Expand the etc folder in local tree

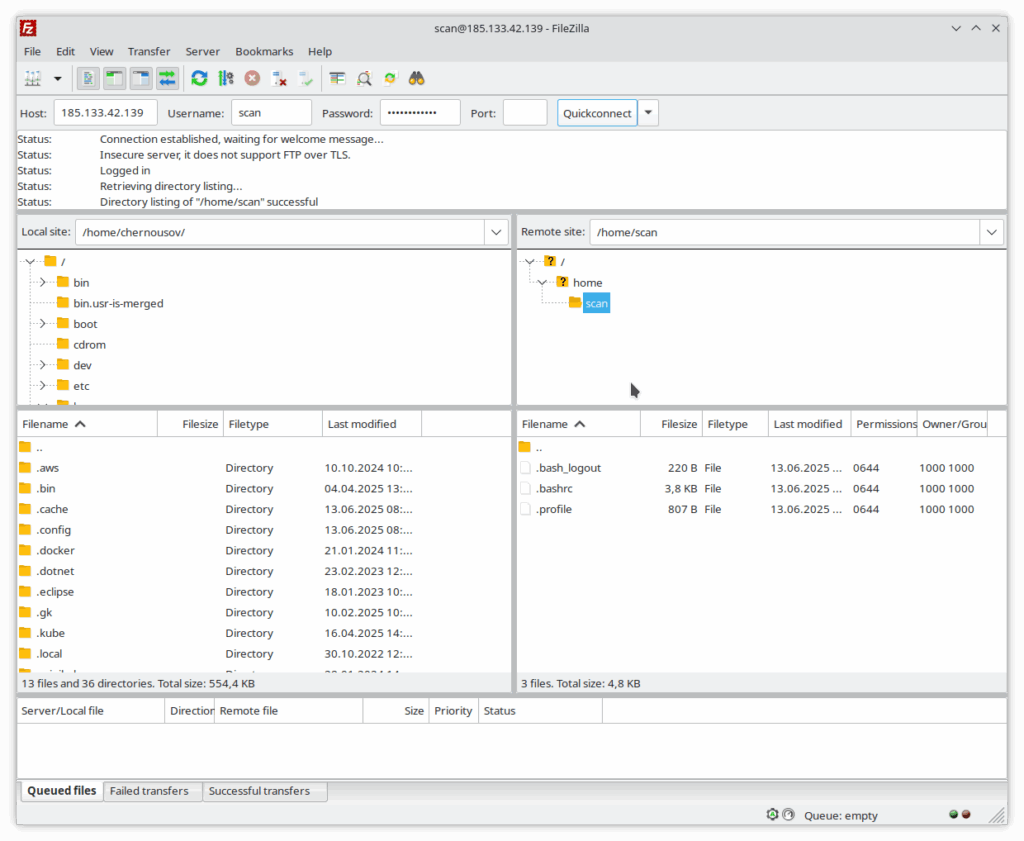(x=43, y=386)
